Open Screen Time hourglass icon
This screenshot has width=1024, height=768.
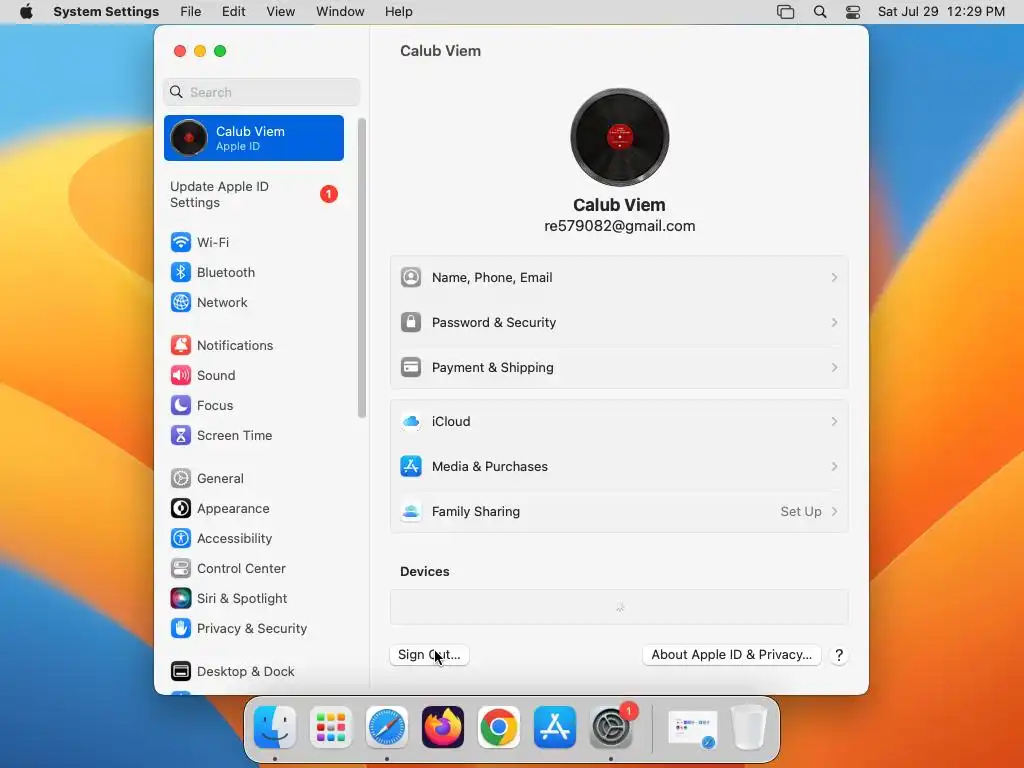click(181, 436)
